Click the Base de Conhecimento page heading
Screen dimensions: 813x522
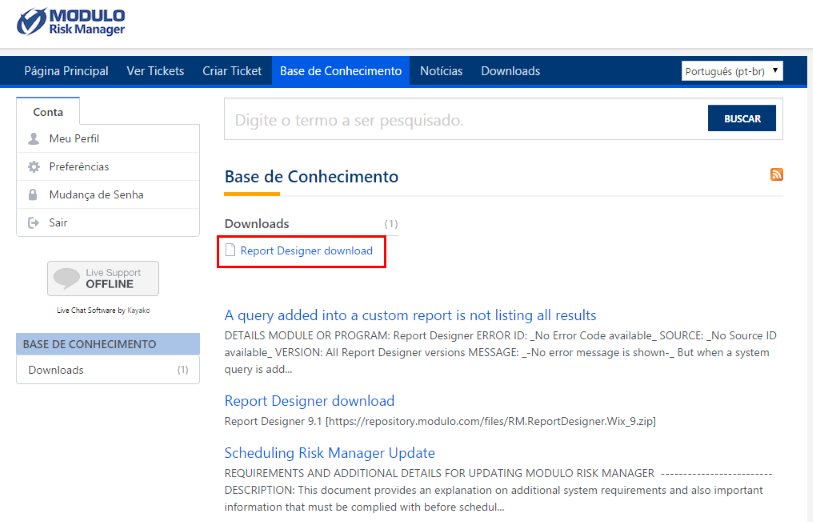311,177
